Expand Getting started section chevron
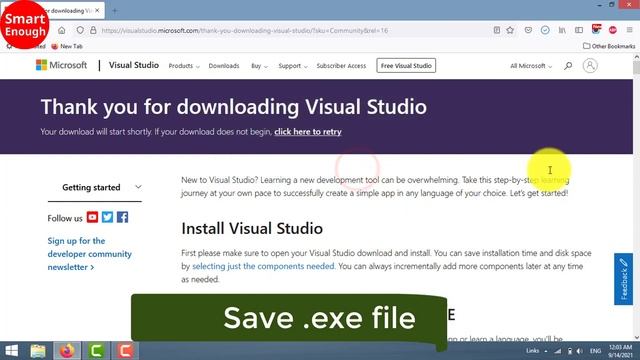The image size is (640, 360). click(x=138, y=187)
